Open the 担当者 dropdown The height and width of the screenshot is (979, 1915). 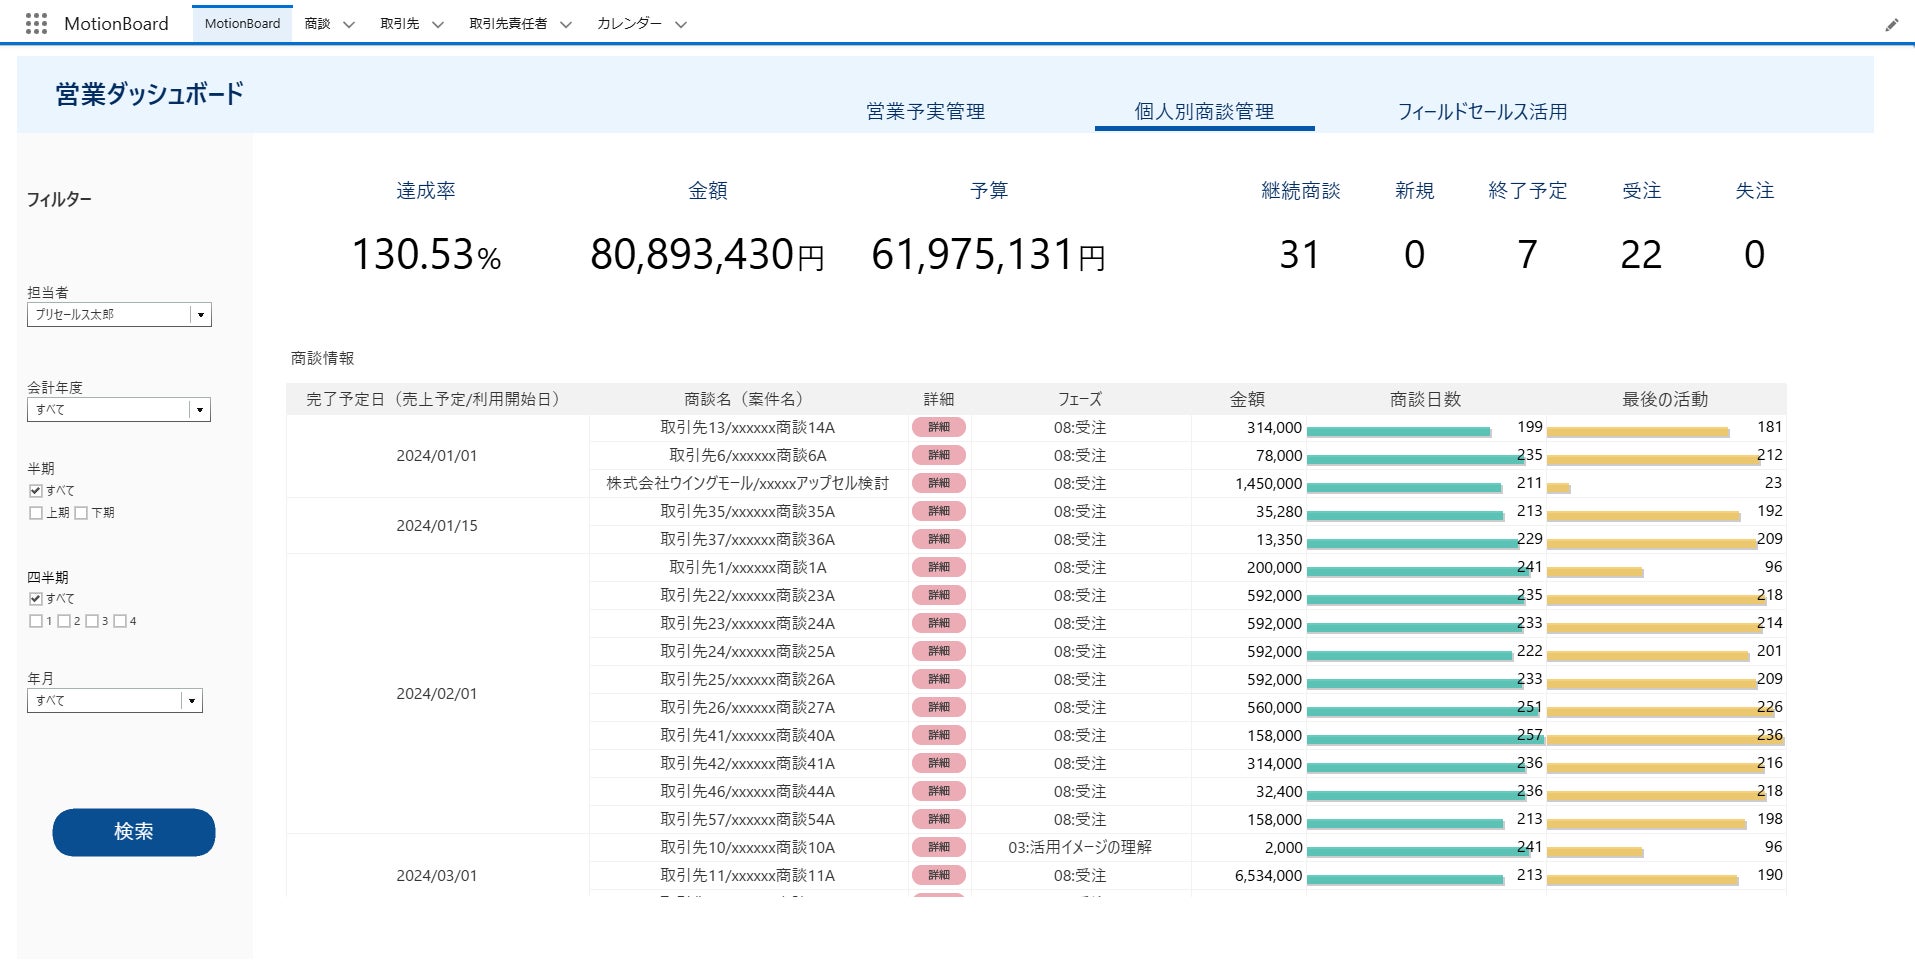(x=200, y=315)
